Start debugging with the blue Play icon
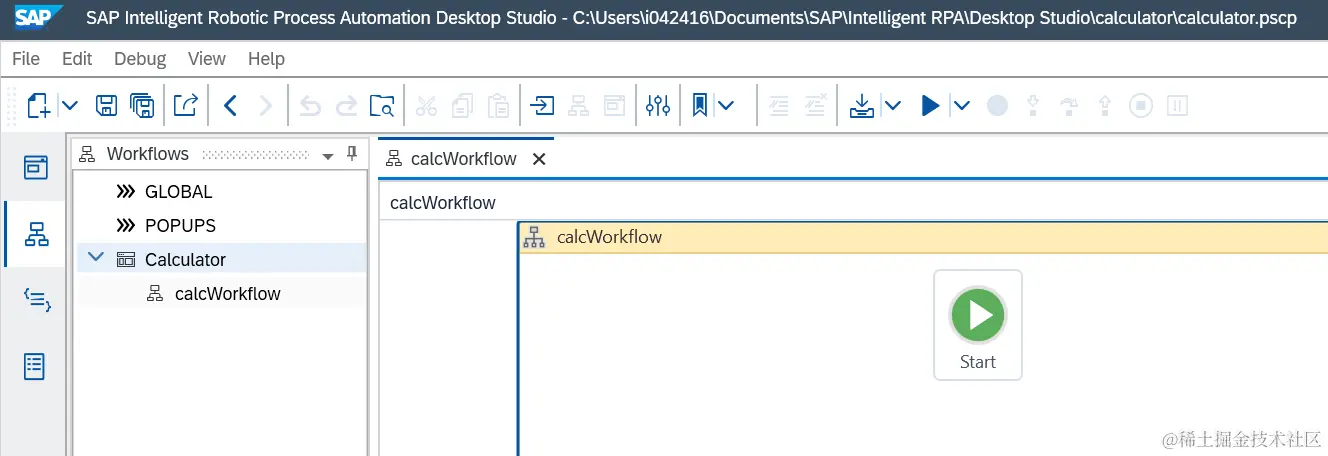 (930, 105)
